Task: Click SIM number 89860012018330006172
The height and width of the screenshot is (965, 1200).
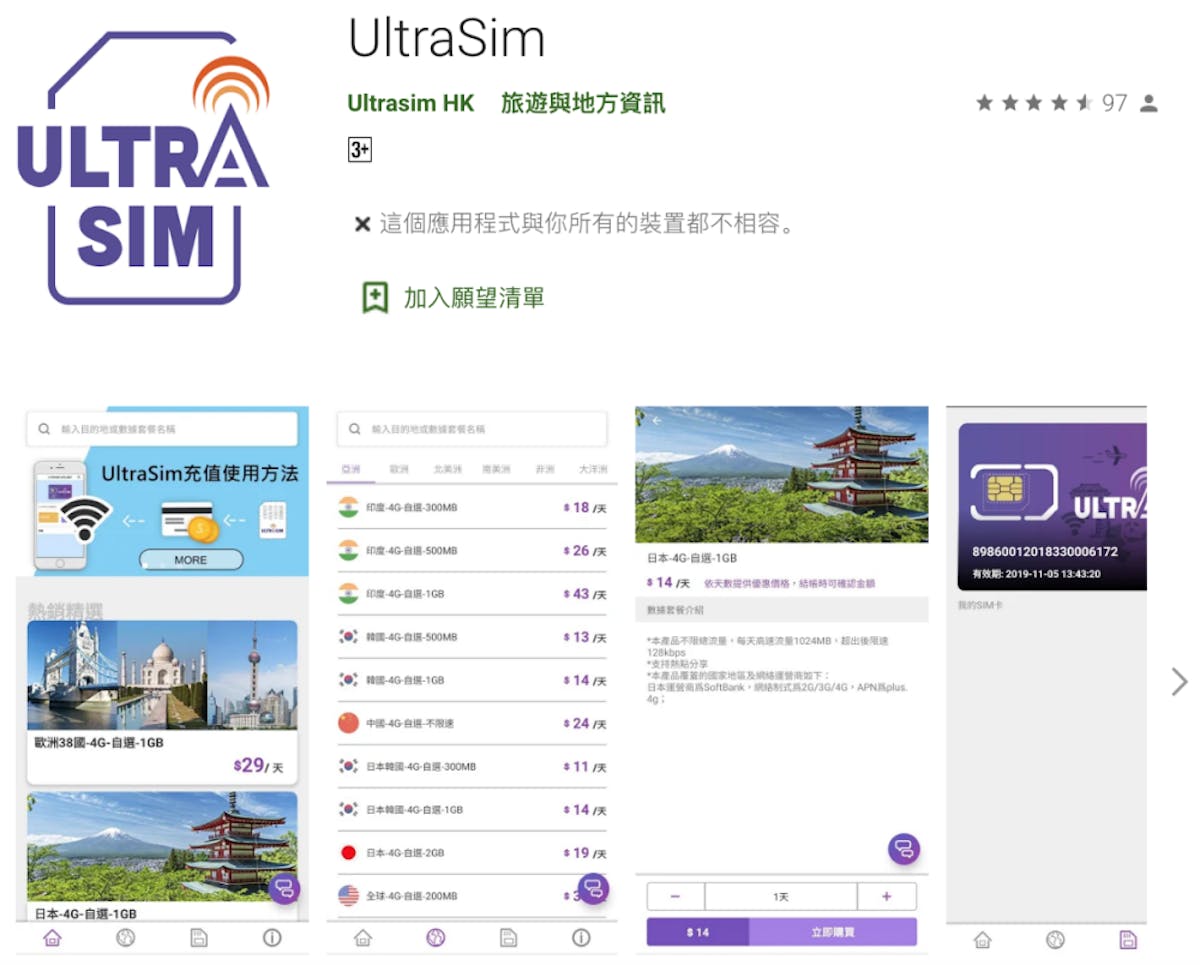Action: pyautogui.click(x=1045, y=551)
